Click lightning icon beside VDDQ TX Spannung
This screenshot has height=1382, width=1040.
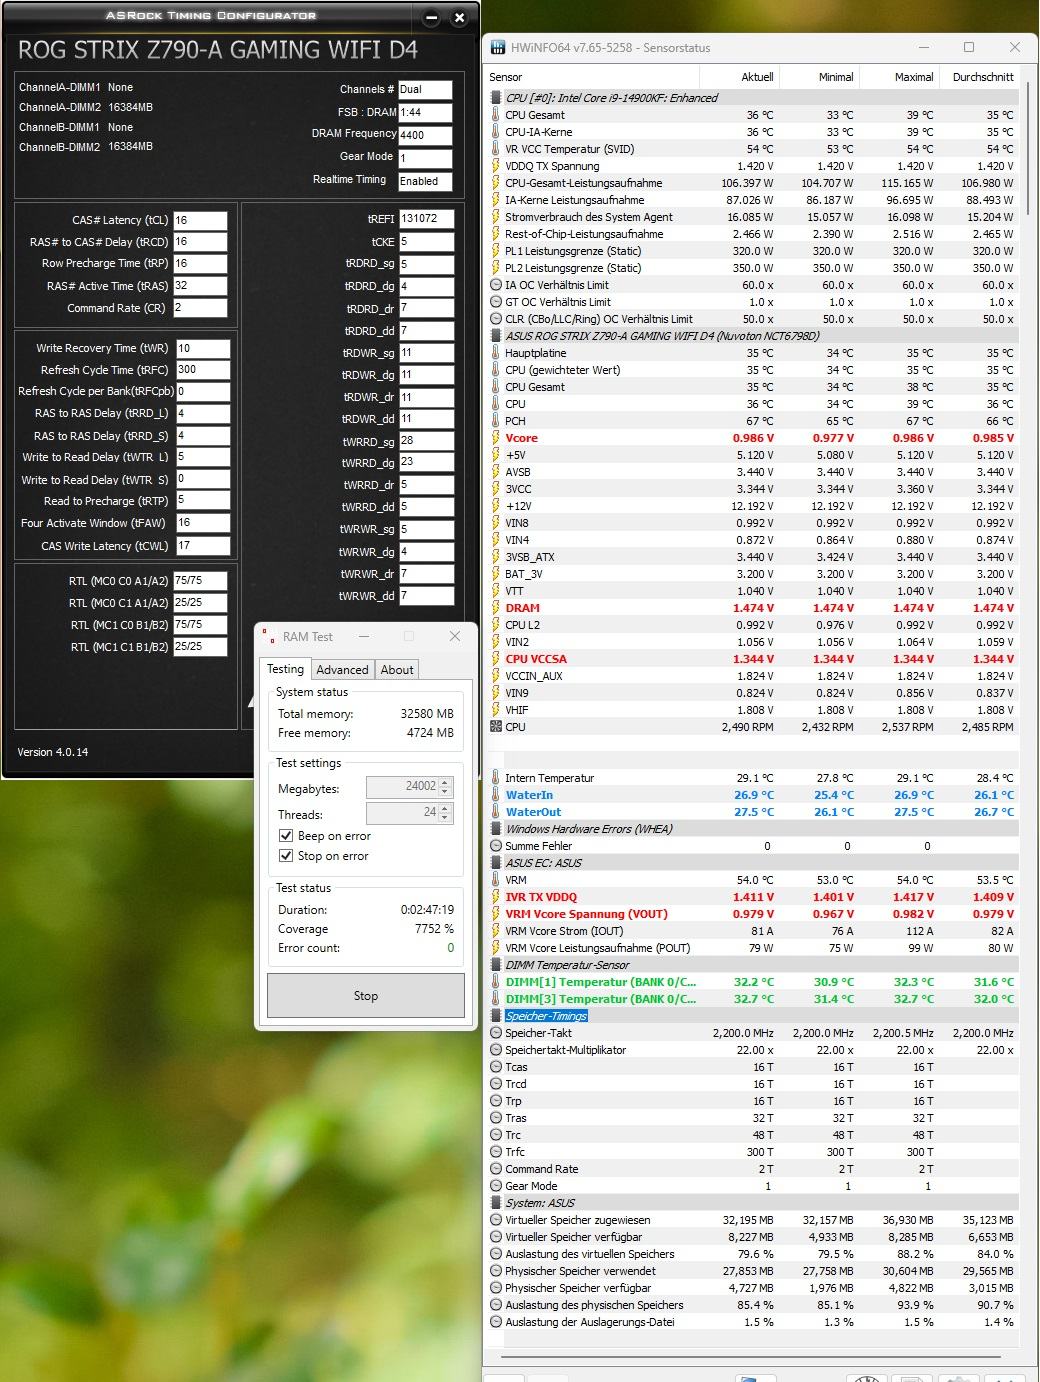point(496,166)
